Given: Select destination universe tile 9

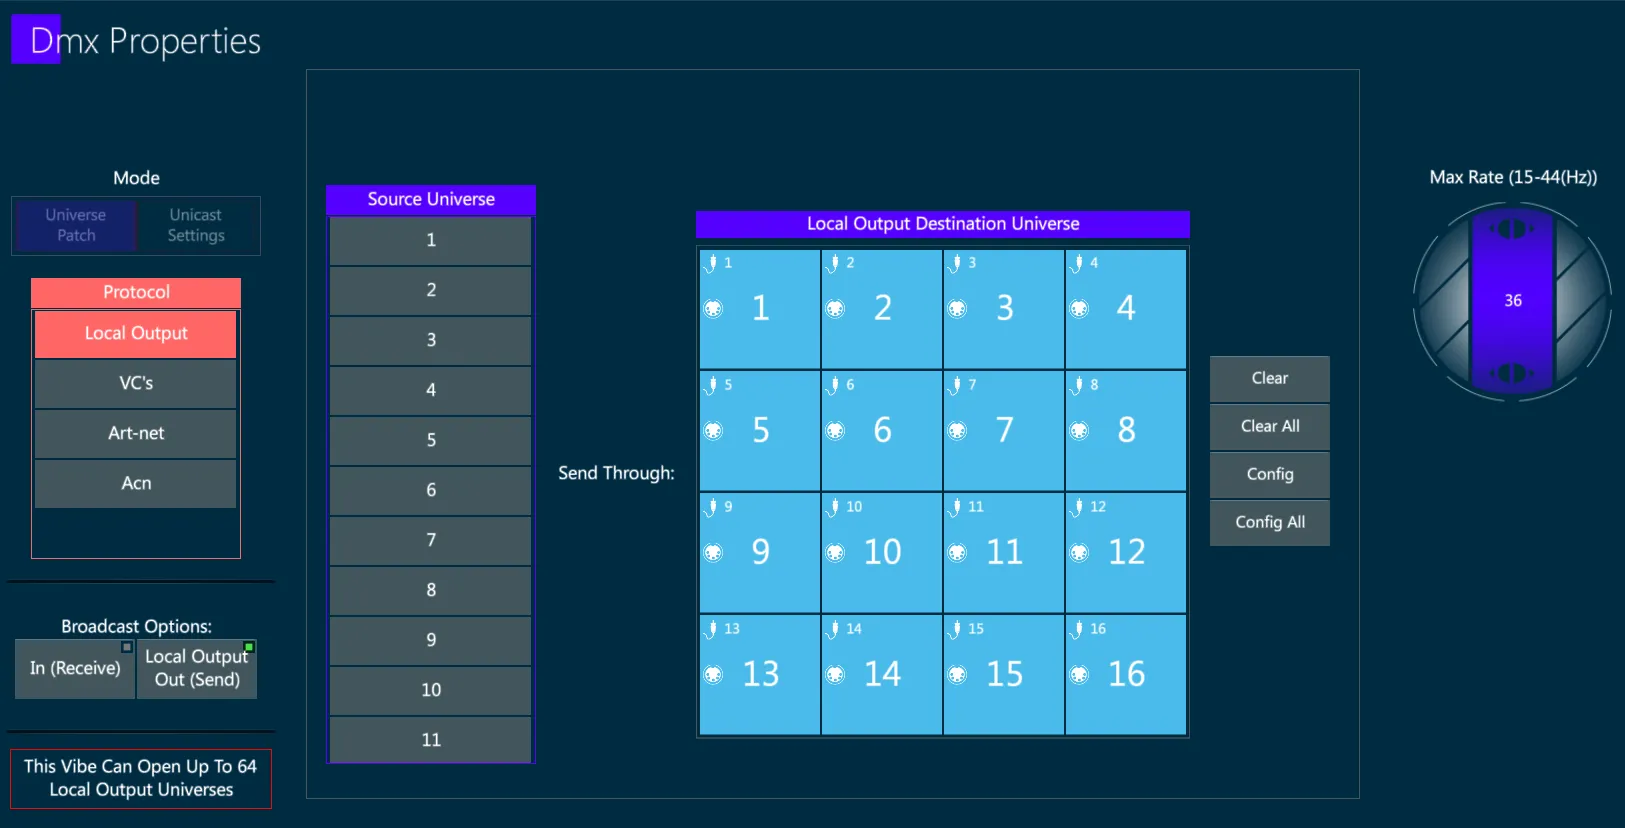Looking at the screenshot, I should click(x=760, y=553).
